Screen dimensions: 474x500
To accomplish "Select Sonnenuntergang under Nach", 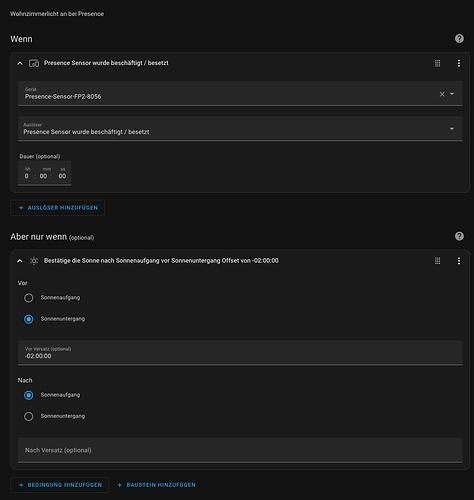I will 29,416.
